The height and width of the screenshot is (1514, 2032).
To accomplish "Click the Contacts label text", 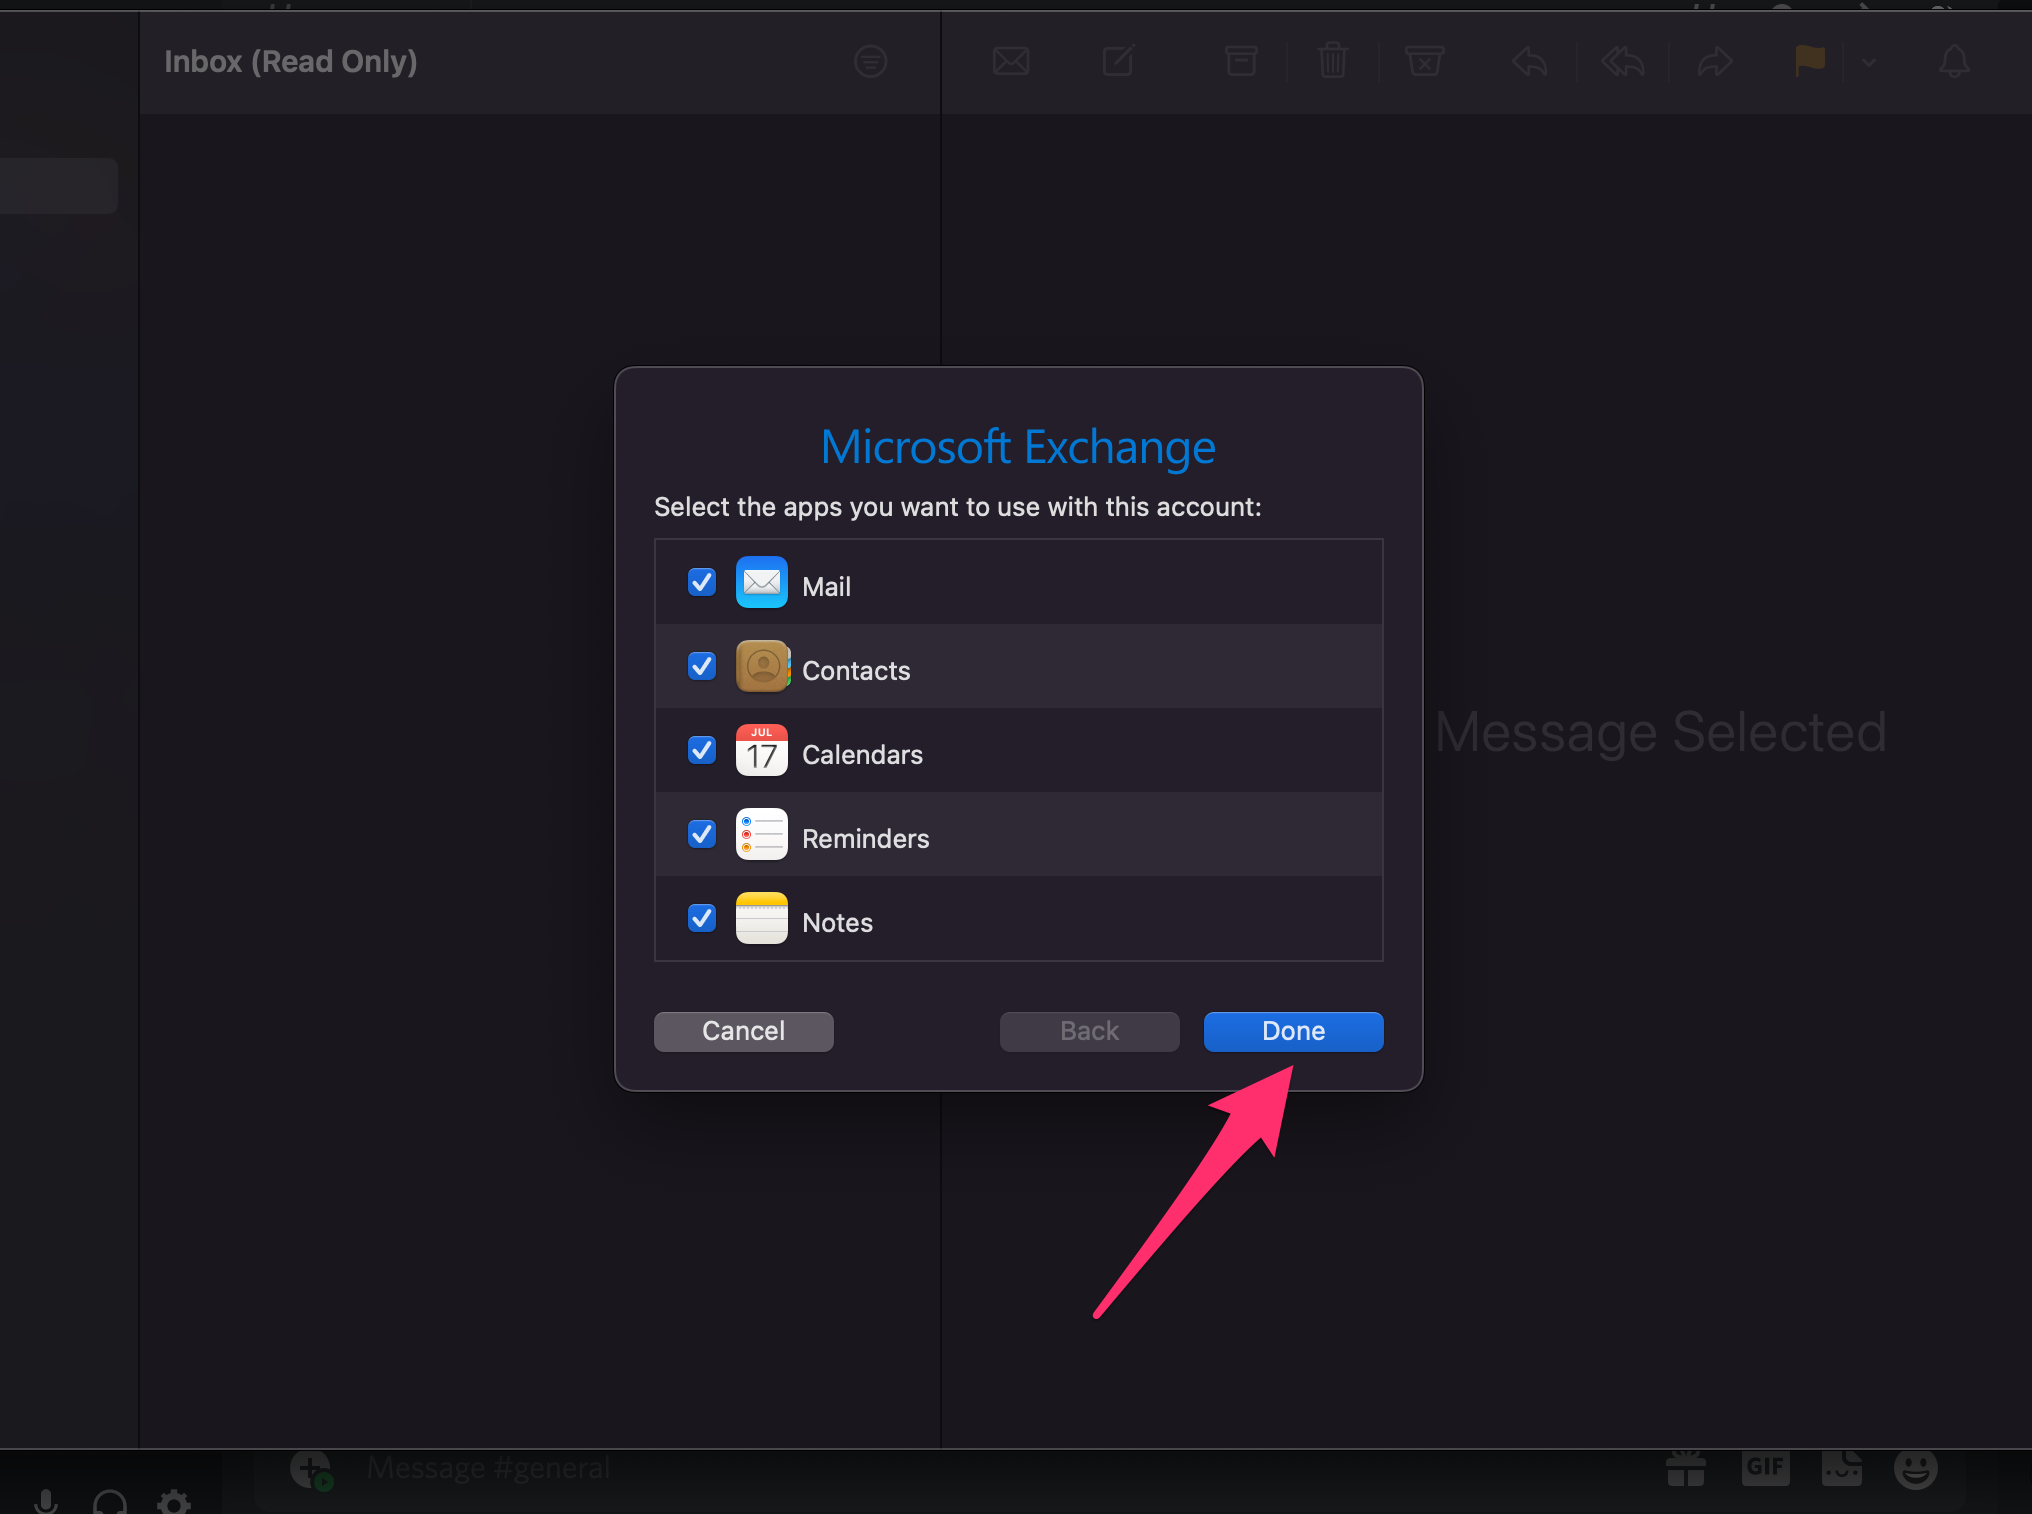I will click(856, 670).
